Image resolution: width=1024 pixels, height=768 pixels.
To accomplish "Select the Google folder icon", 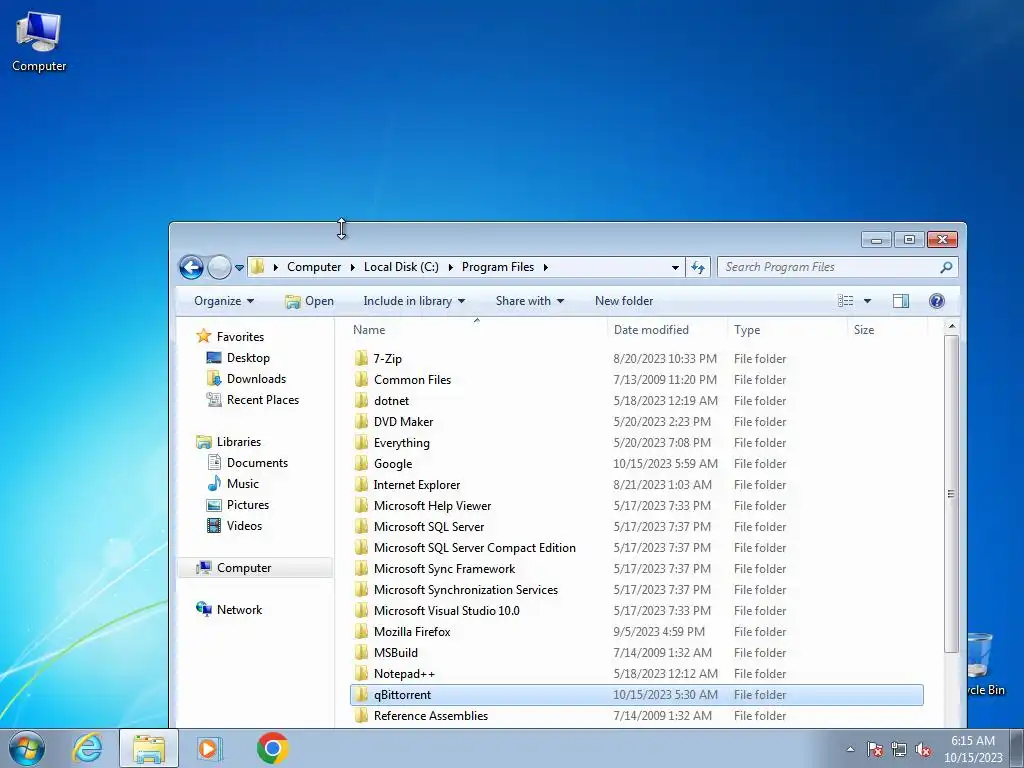I will (x=361, y=463).
